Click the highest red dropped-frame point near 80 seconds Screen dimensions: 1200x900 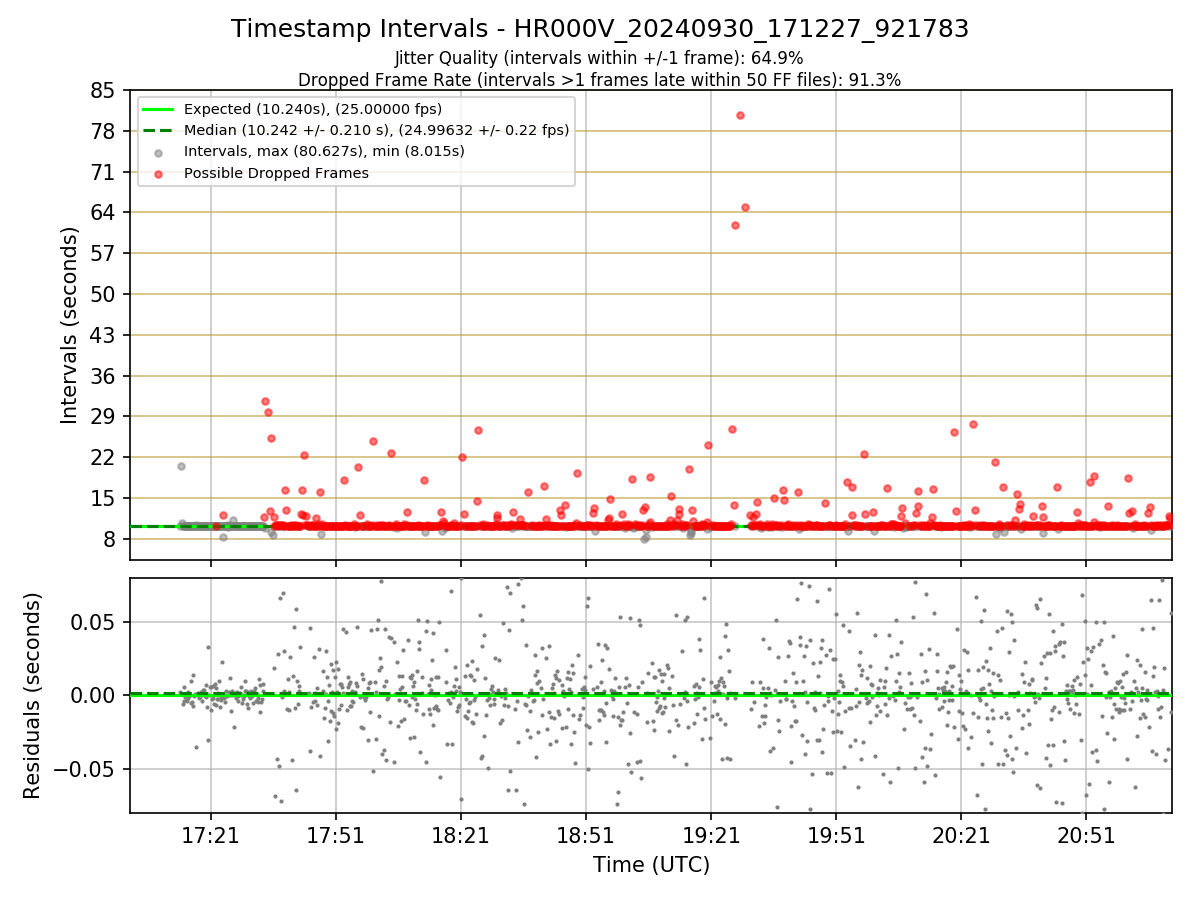740,115
